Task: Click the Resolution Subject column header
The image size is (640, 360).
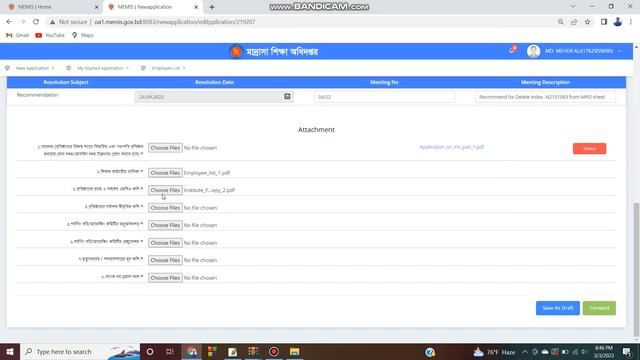Action: [66, 82]
